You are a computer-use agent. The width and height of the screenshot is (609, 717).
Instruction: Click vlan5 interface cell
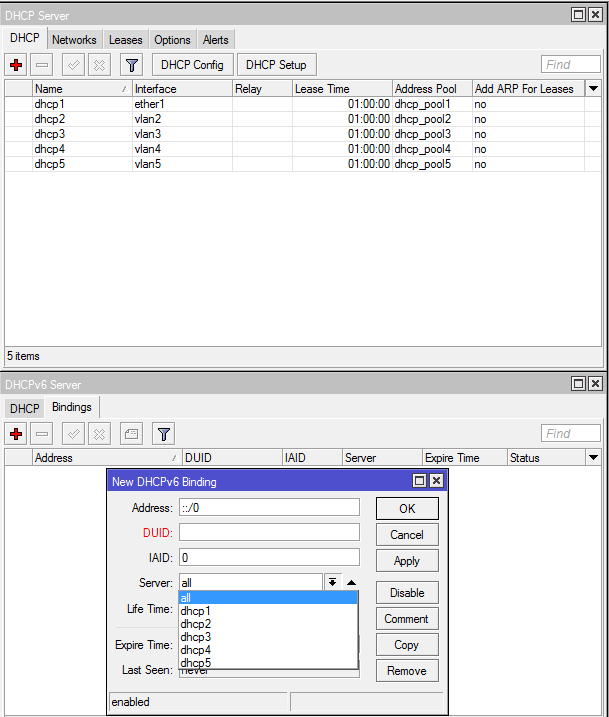coord(182,164)
